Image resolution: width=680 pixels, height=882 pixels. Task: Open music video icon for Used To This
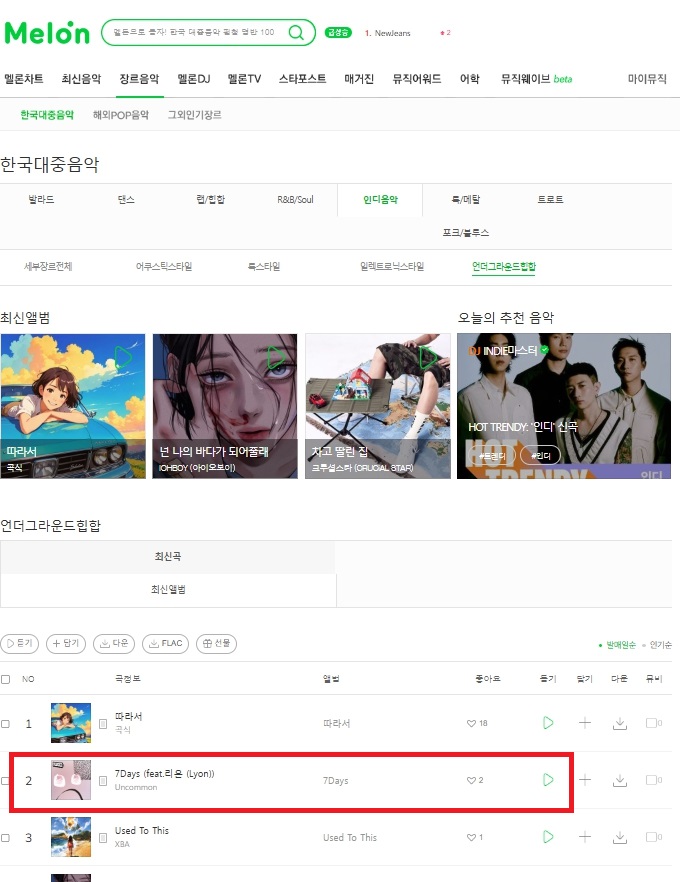click(x=654, y=837)
